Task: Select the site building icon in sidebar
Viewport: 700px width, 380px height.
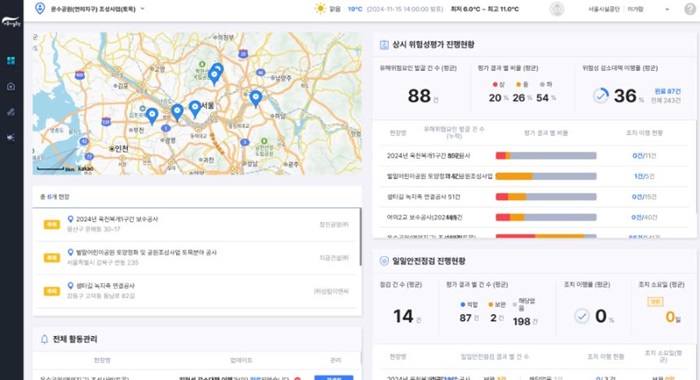Action: 11,86
